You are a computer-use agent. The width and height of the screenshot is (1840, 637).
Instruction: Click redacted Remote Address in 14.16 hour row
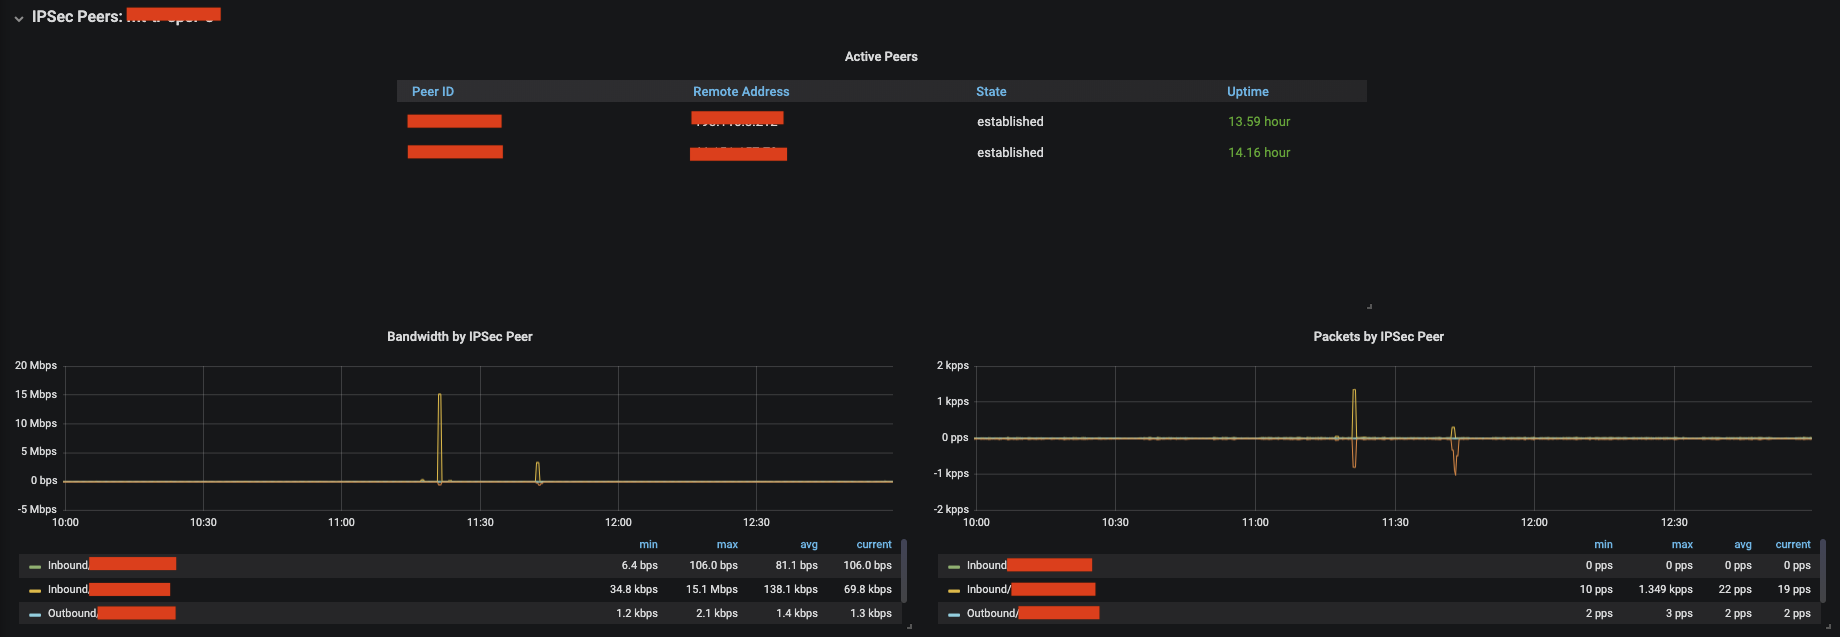pos(738,153)
